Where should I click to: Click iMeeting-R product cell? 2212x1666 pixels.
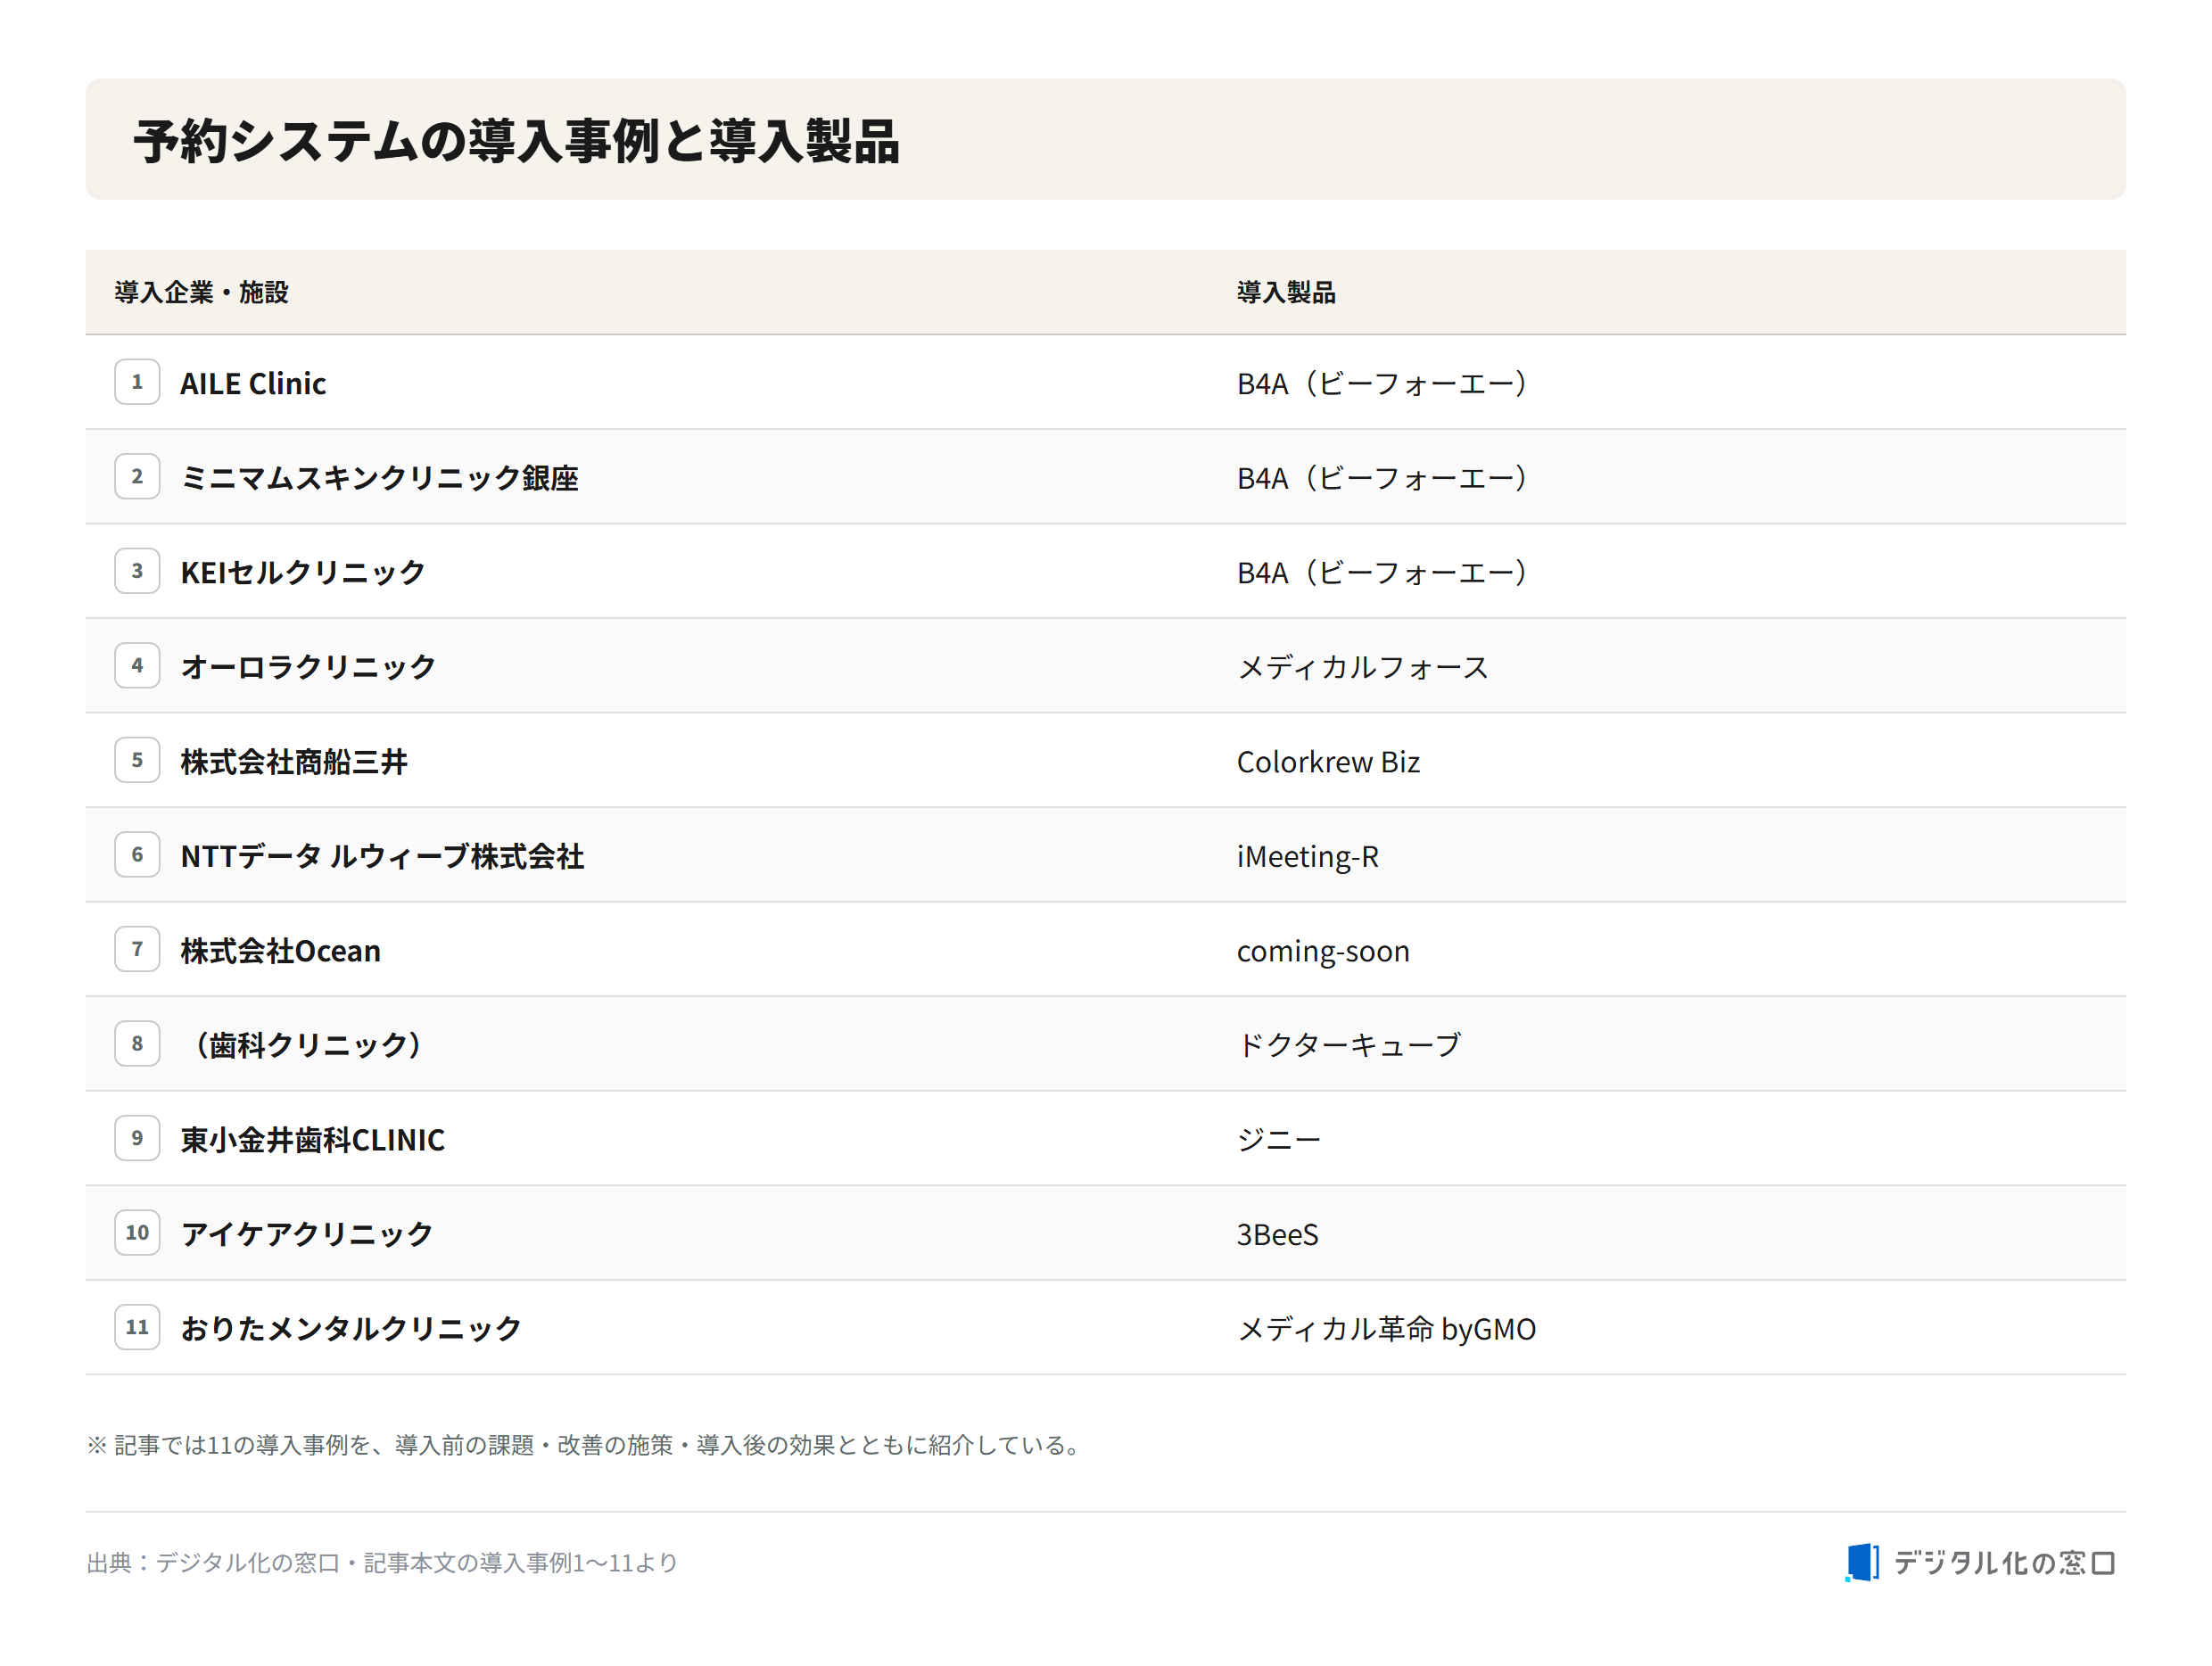(1308, 857)
